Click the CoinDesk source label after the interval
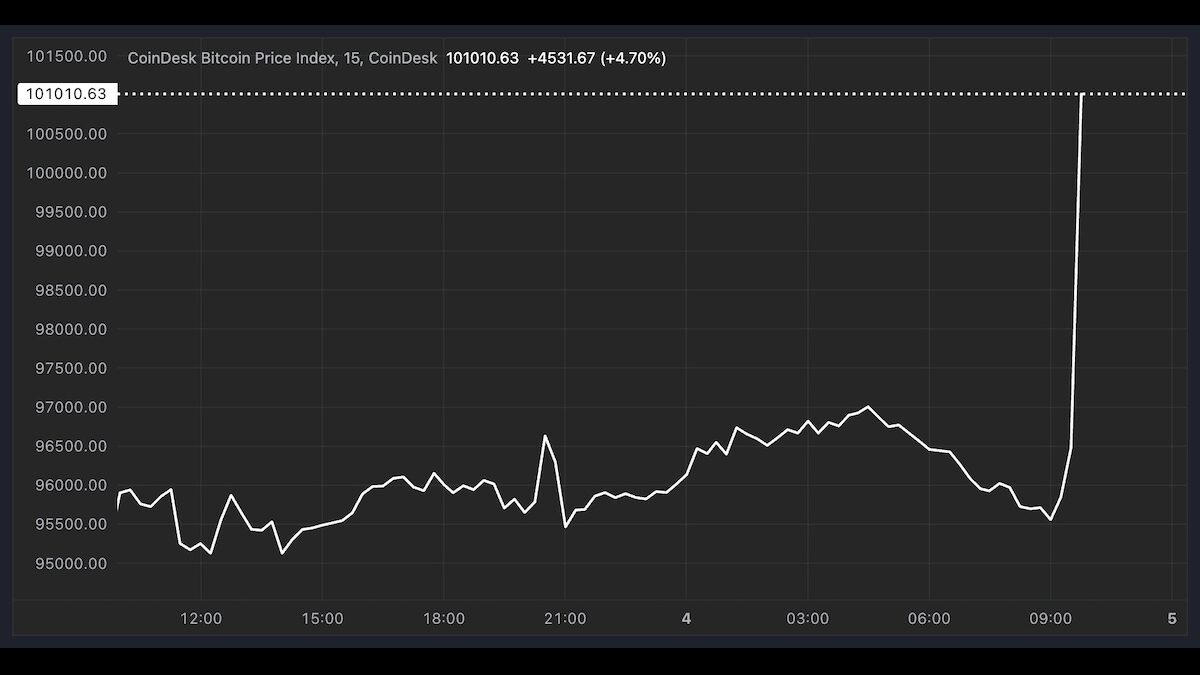 [402, 58]
